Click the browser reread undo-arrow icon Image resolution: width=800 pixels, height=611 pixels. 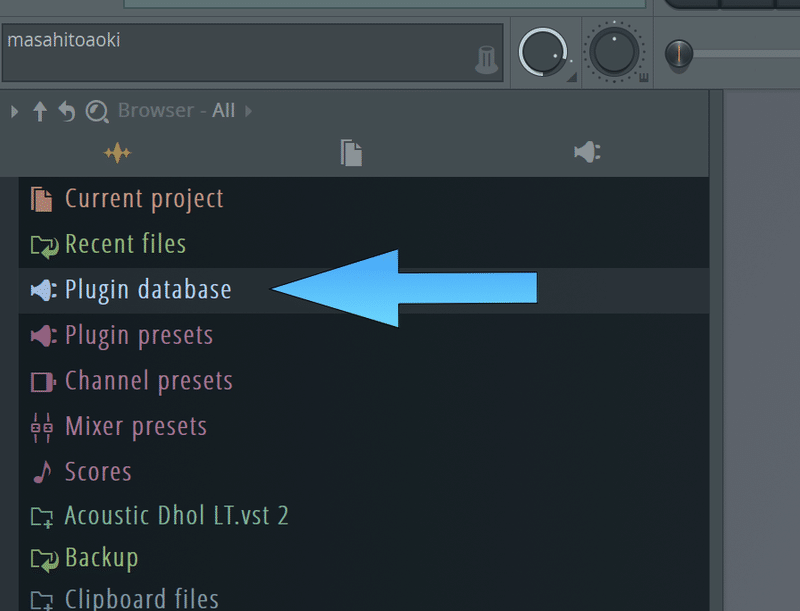[67, 111]
